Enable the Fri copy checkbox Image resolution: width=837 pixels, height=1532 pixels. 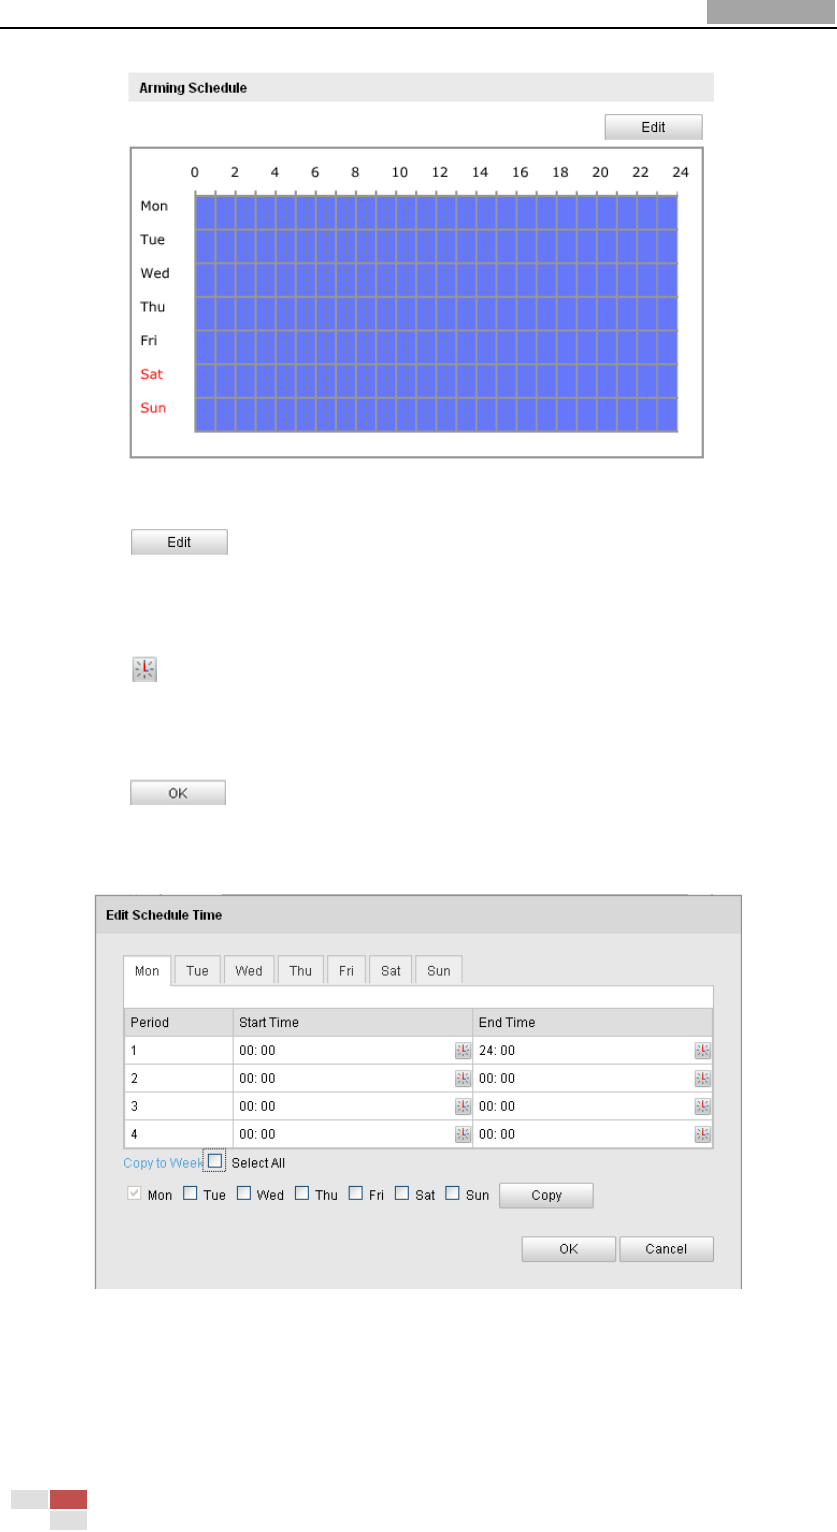click(x=355, y=1194)
